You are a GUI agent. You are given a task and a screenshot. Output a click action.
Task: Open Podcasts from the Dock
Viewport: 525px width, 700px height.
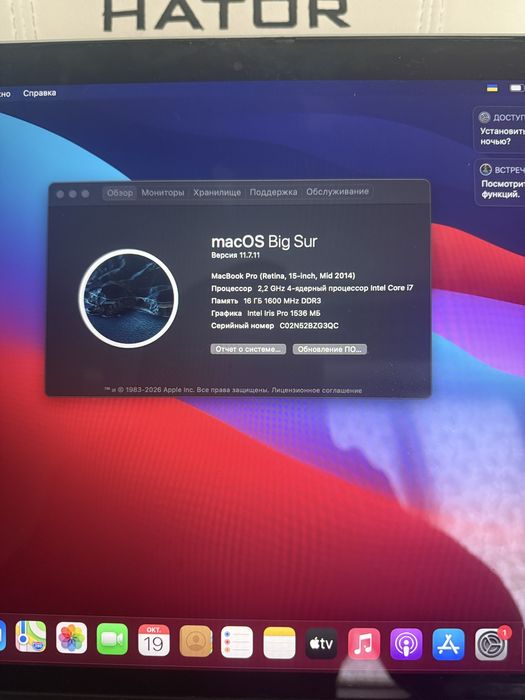(406, 644)
